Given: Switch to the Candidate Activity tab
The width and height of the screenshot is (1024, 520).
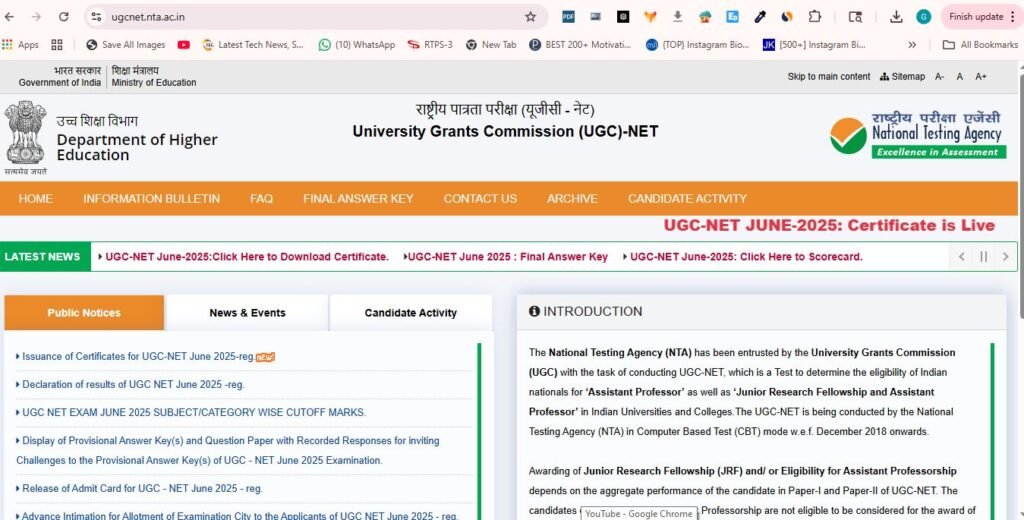Looking at the screenshot, I should point(411,313).
